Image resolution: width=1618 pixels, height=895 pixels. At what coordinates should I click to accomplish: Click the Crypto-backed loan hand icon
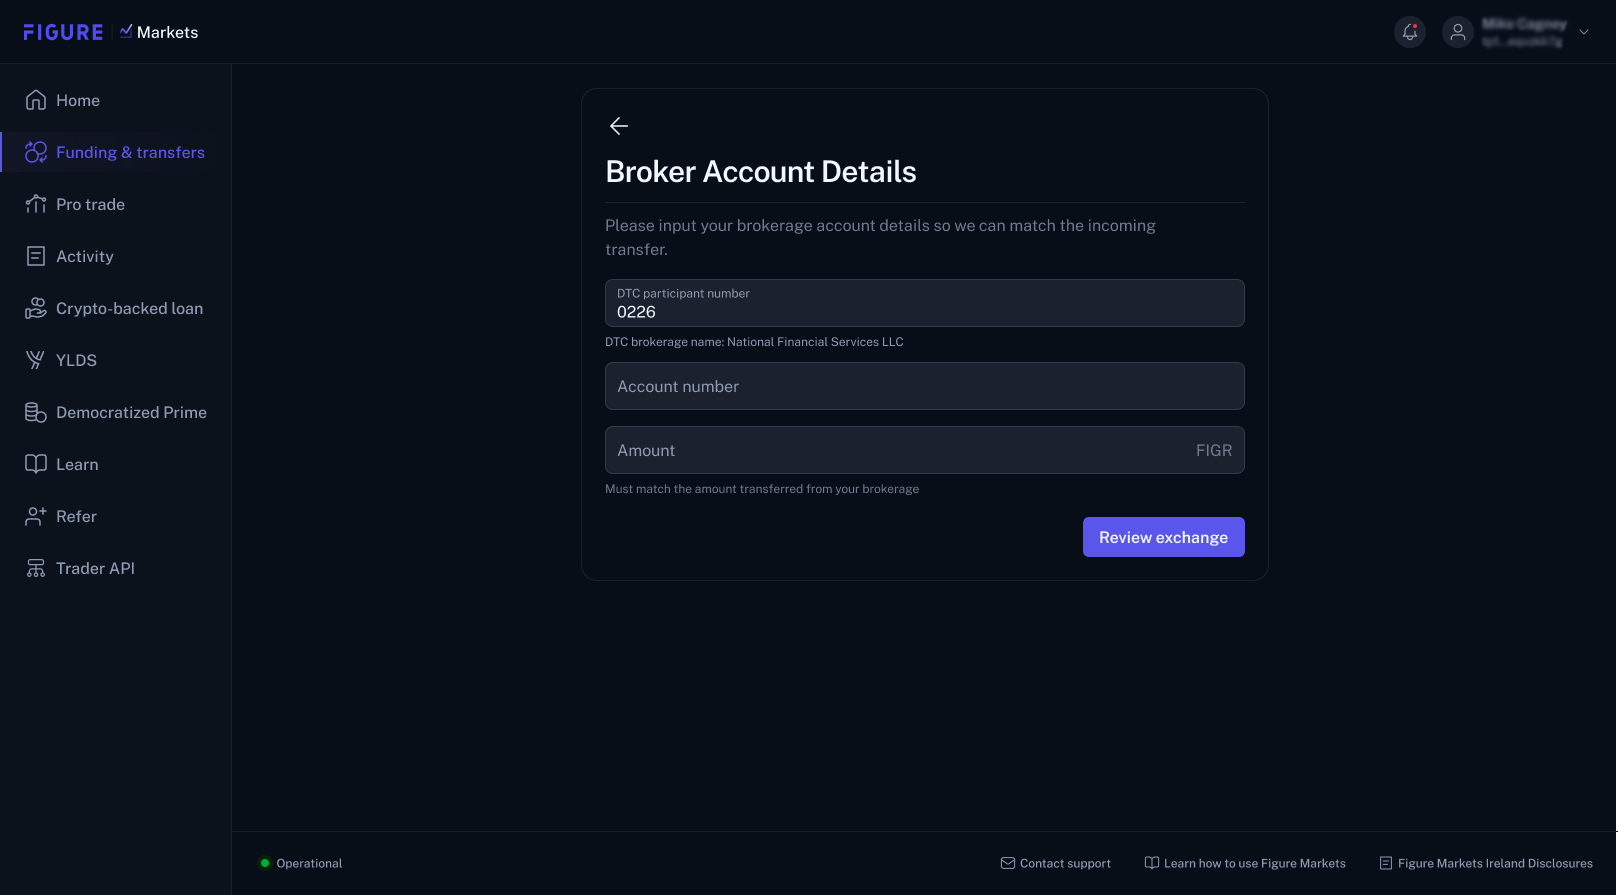tap(36, 308)
